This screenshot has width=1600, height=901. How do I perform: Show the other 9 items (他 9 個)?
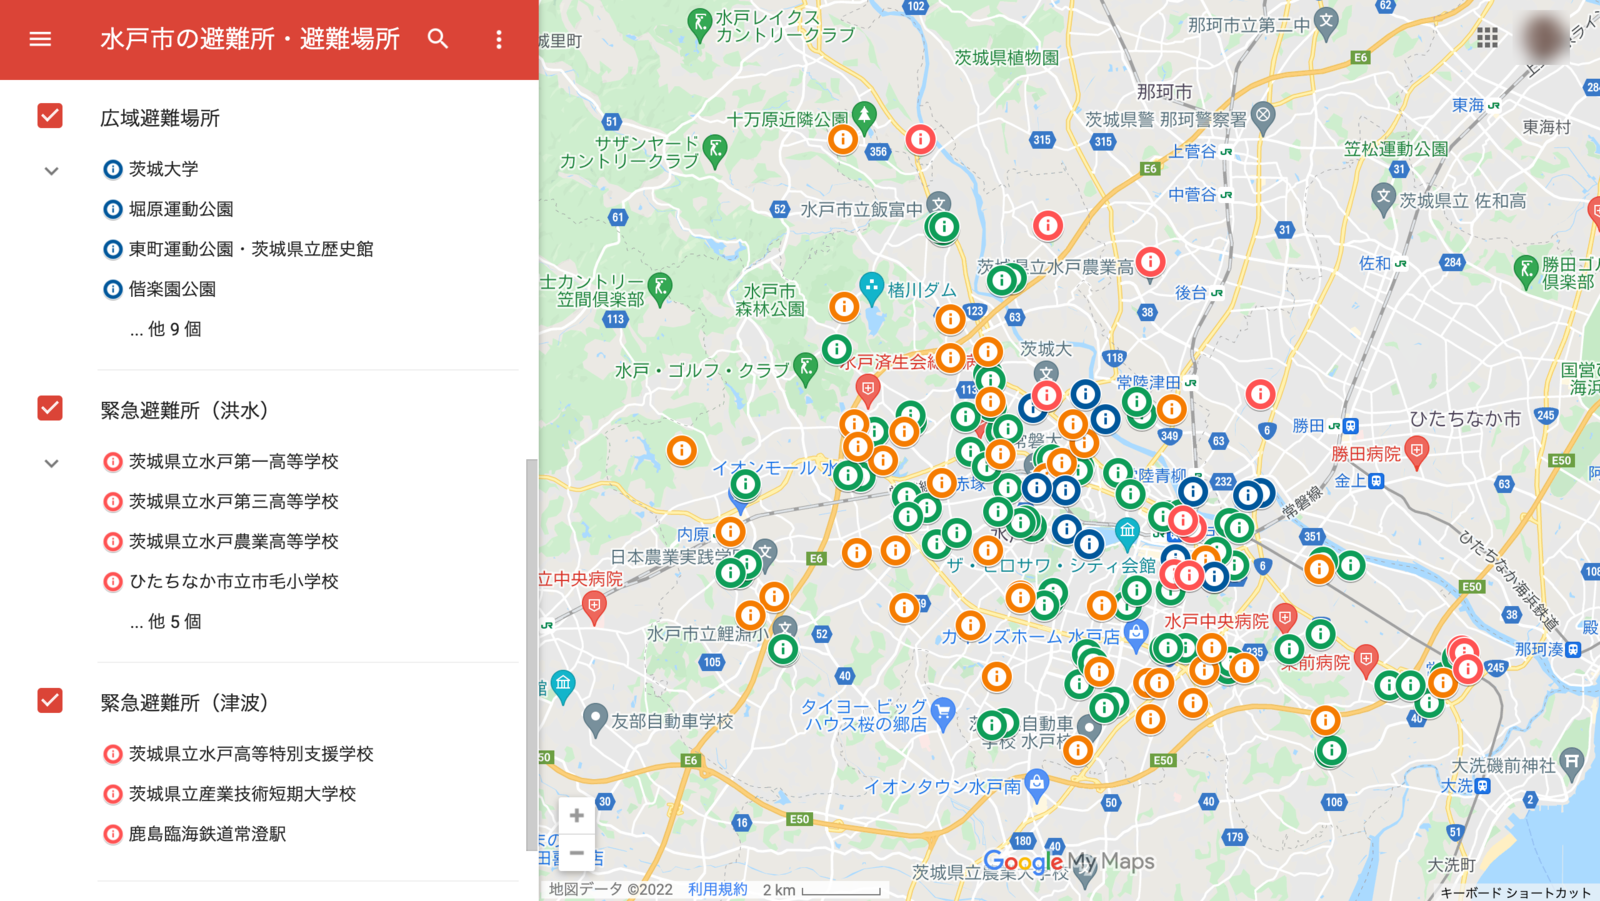[x=165, y=329]
